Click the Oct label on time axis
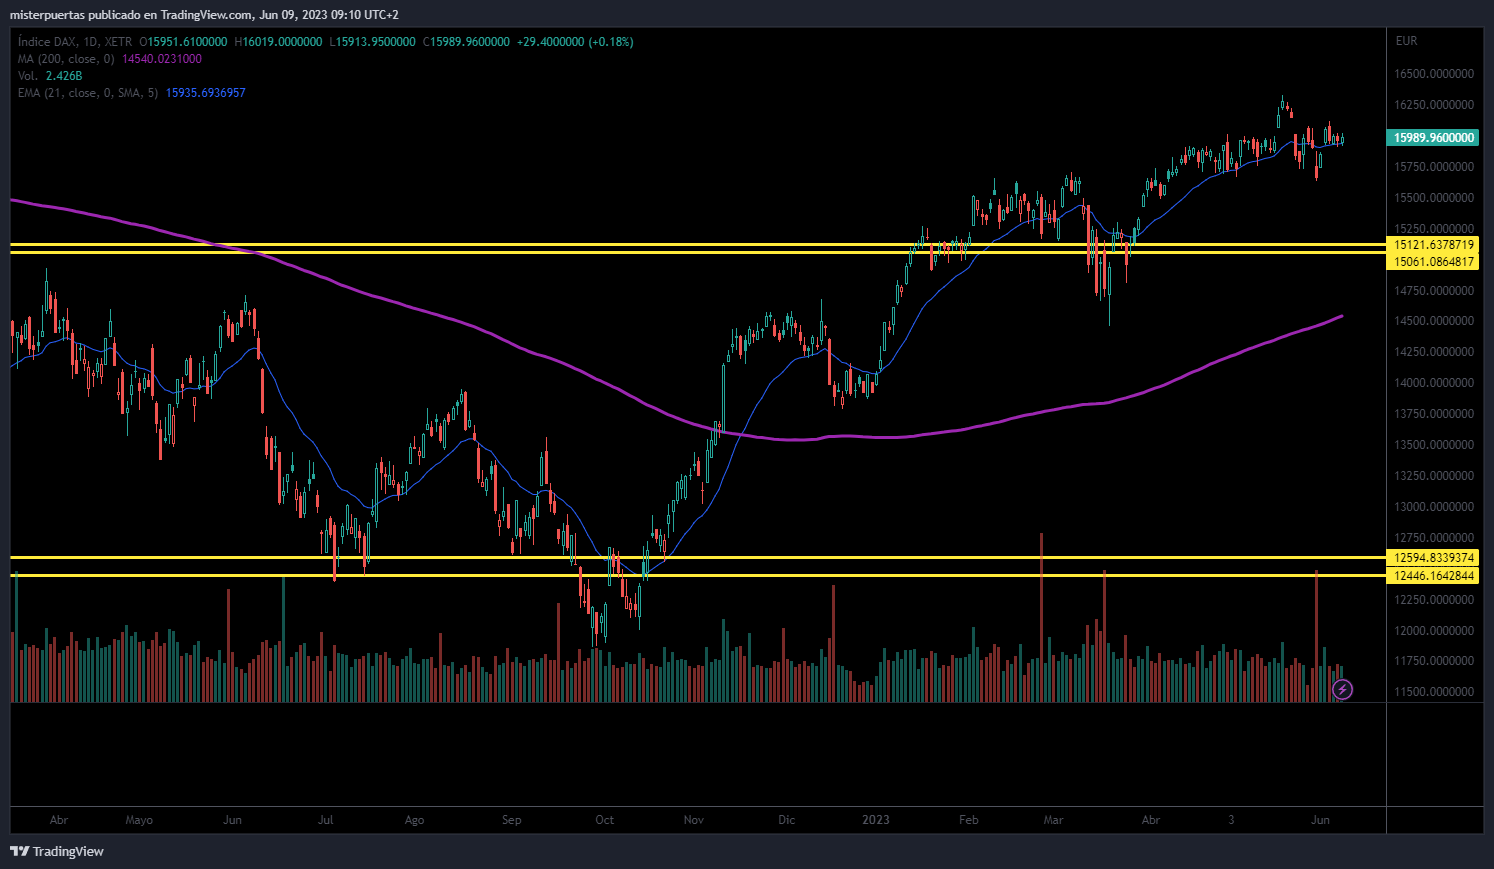 tap(605, 820)
